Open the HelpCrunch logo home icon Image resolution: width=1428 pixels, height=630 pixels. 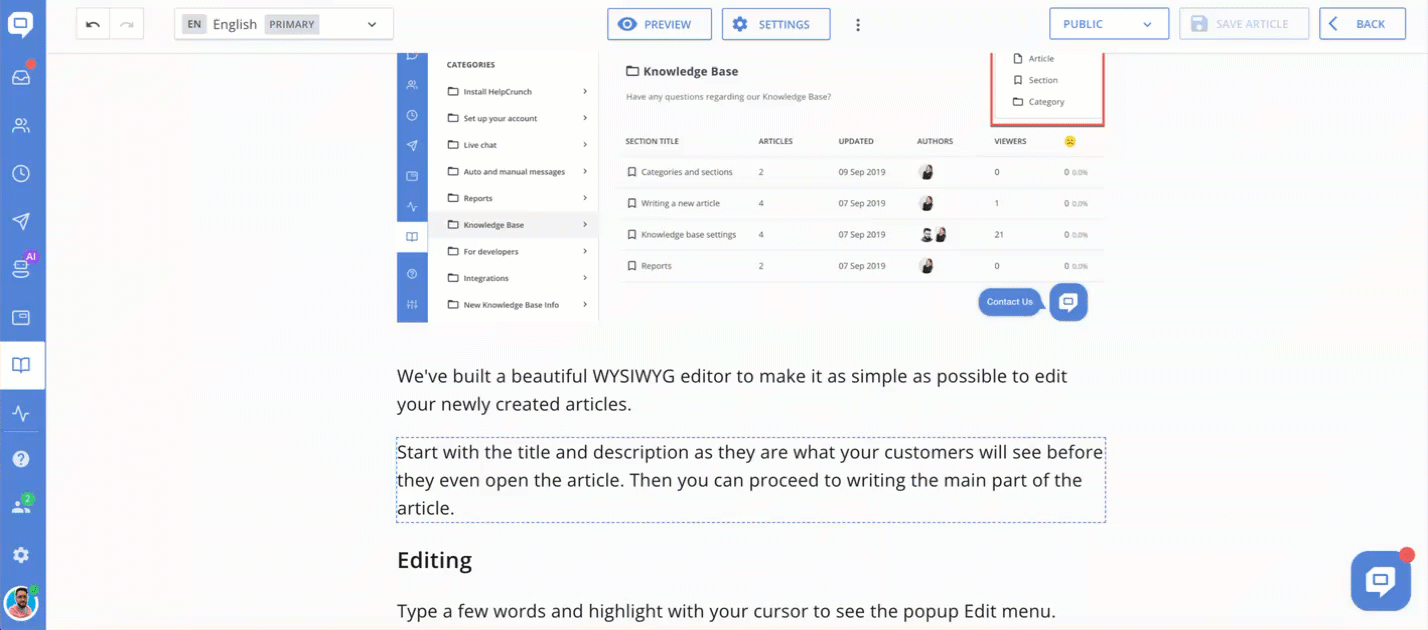[x=21, y=25]
